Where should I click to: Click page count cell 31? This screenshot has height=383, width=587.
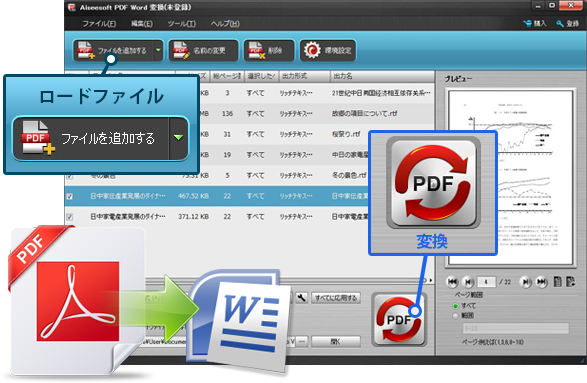click(227, 134)
